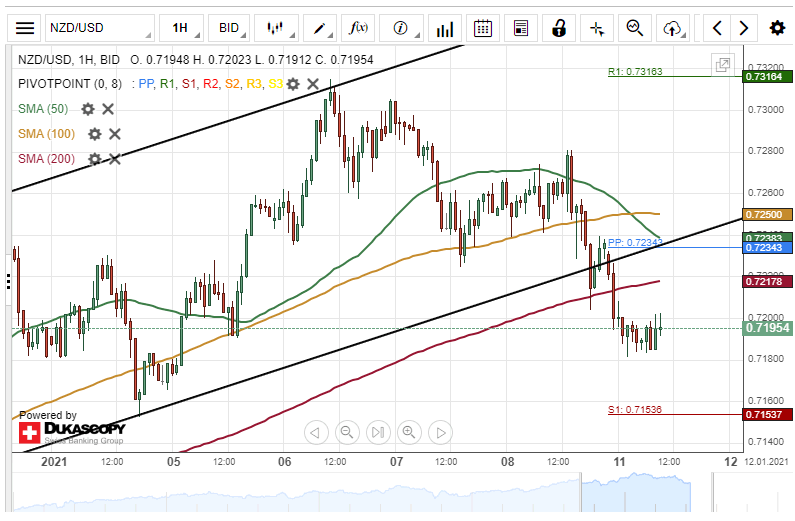Expand the 1H timeframe selector

tap(180, 27)
